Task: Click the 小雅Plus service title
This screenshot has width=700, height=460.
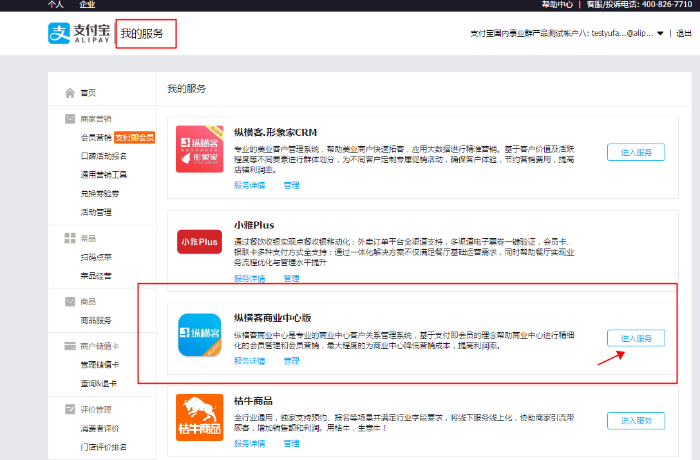Action: (254, 225)
